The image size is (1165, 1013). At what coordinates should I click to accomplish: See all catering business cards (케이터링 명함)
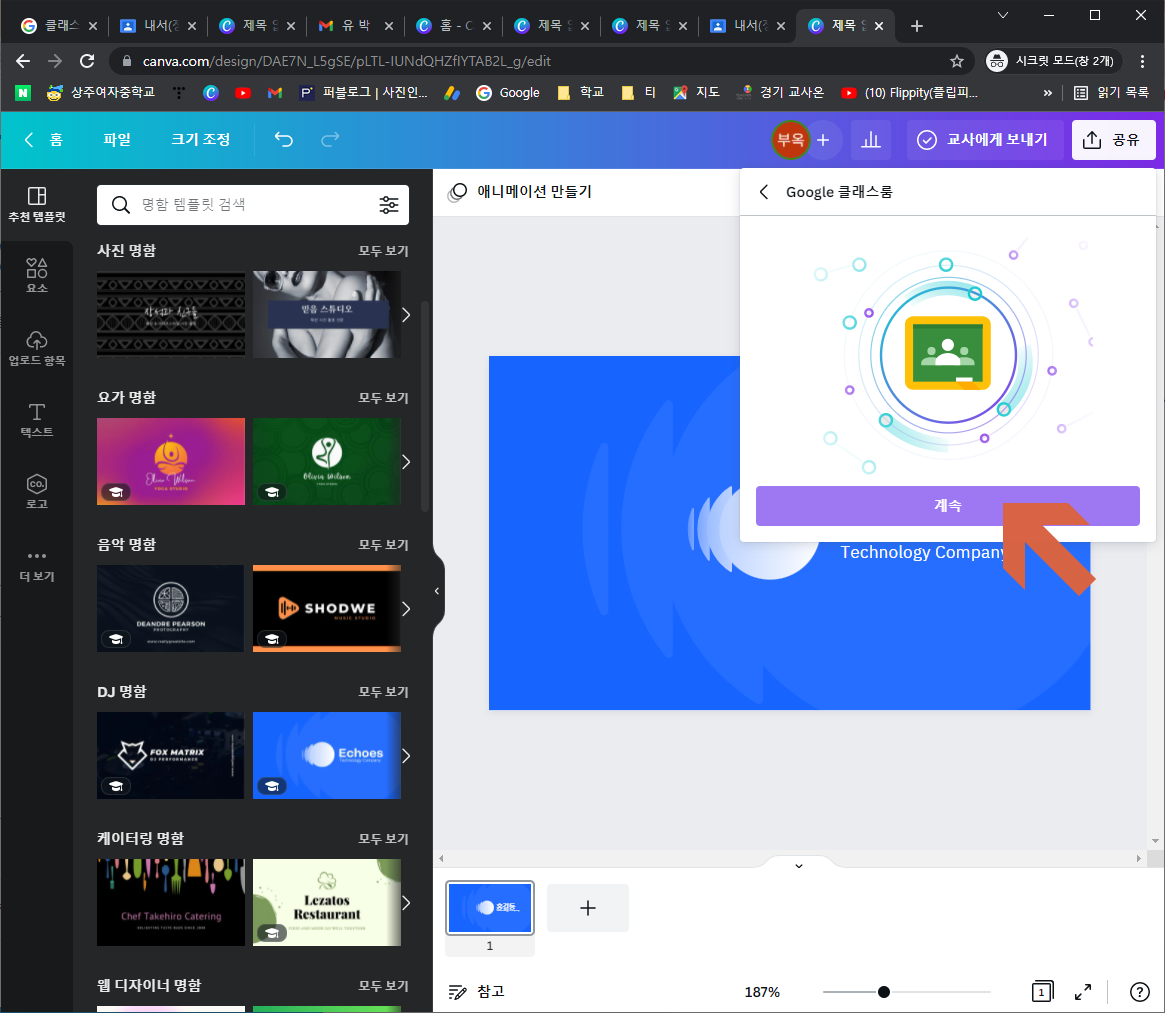click(383, 838)
